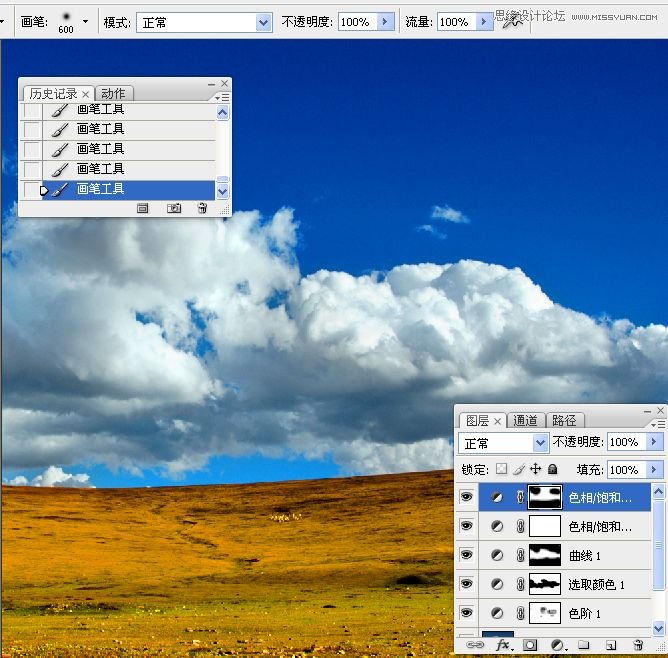Select the all-white mask thumbnail

(545, 526)
